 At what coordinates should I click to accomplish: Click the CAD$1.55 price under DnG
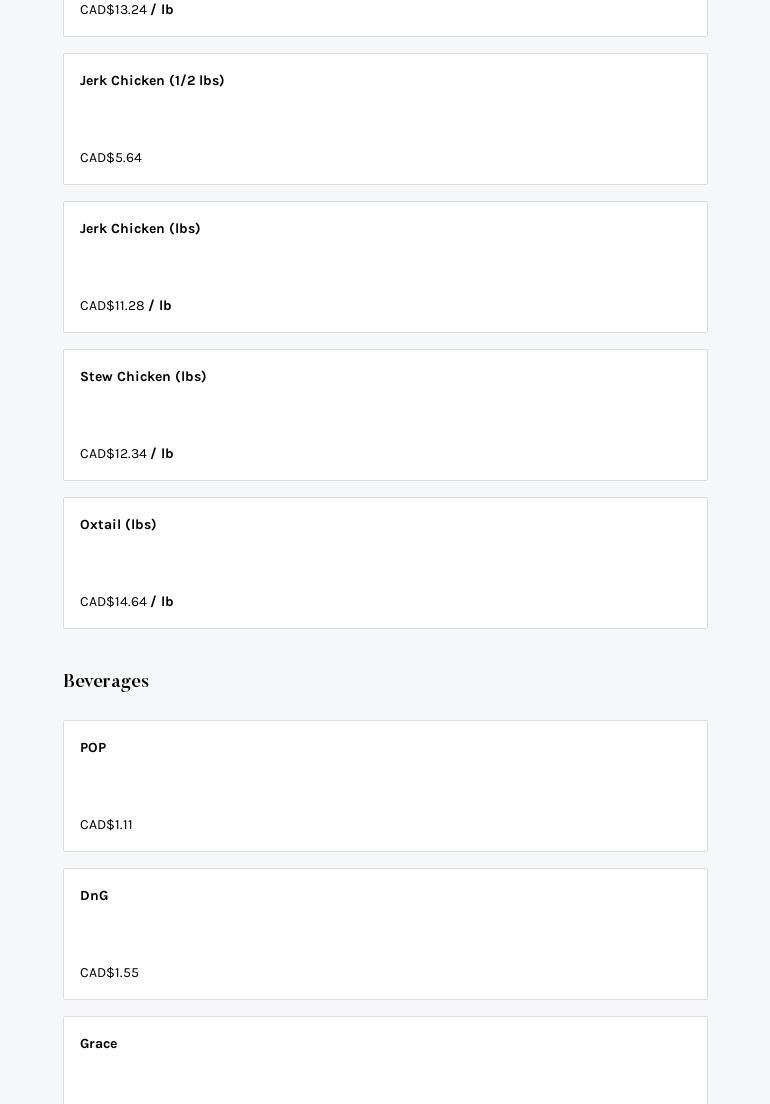click(x=109, y=973)
